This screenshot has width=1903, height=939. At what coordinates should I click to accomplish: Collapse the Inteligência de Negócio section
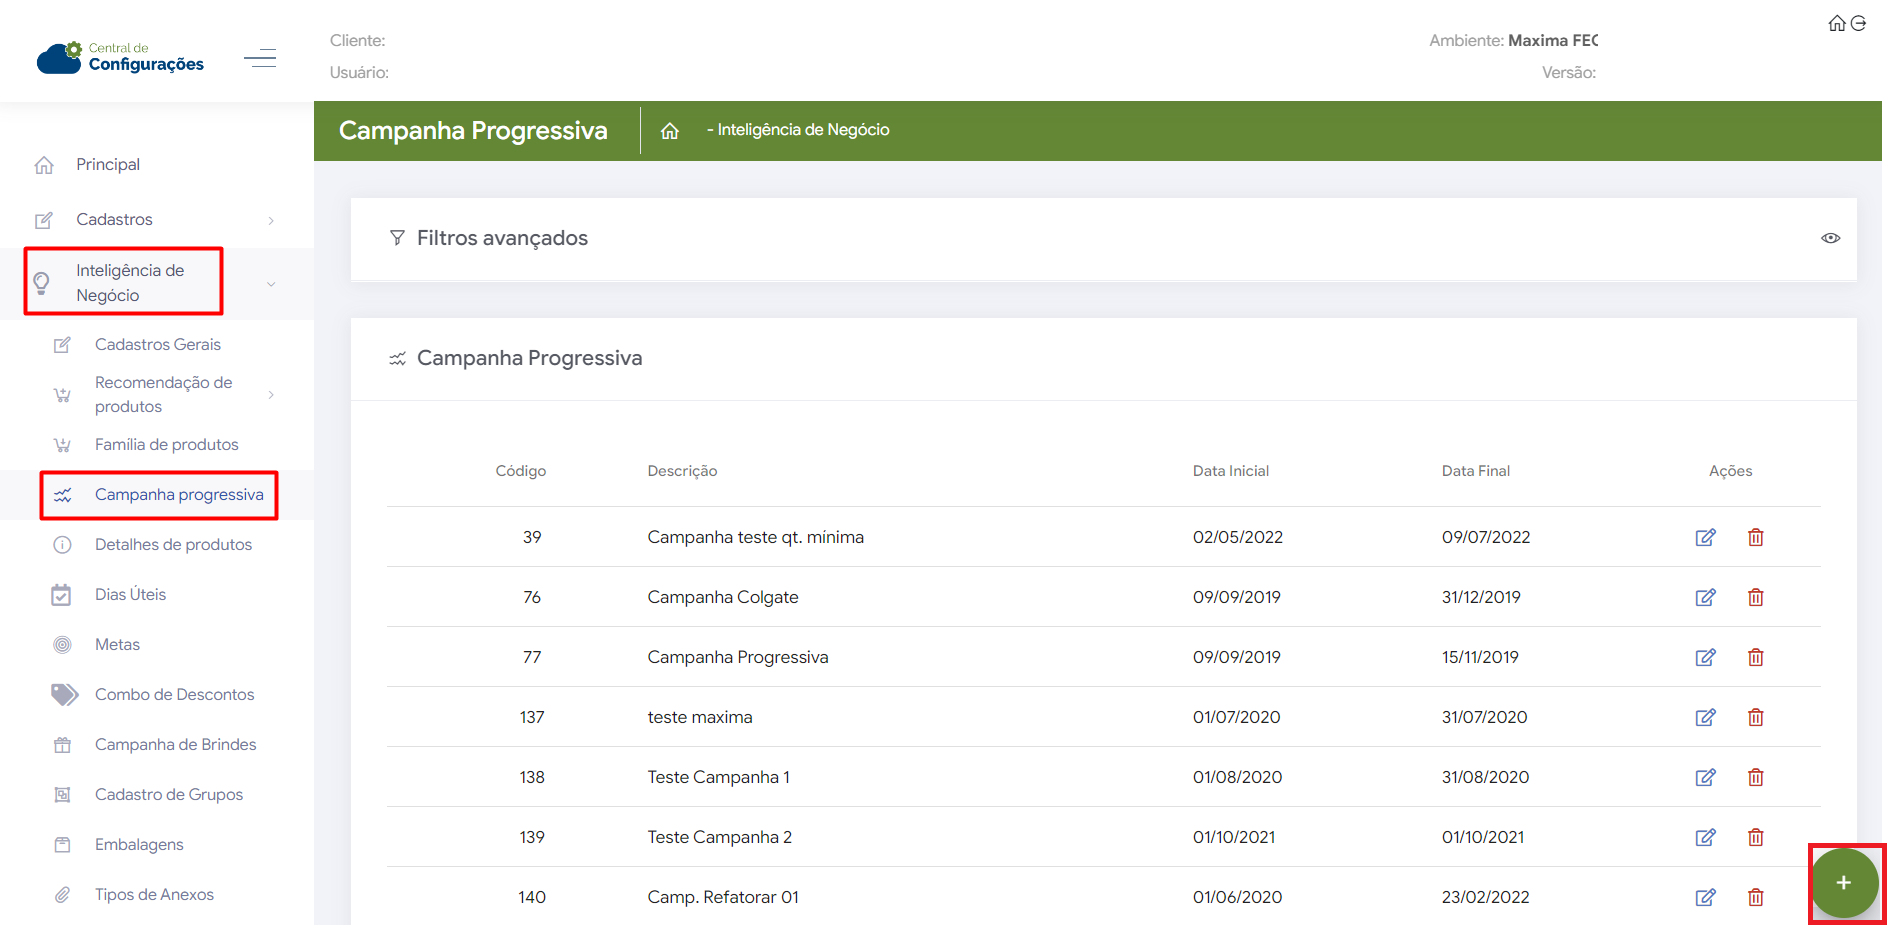[271, 284]
